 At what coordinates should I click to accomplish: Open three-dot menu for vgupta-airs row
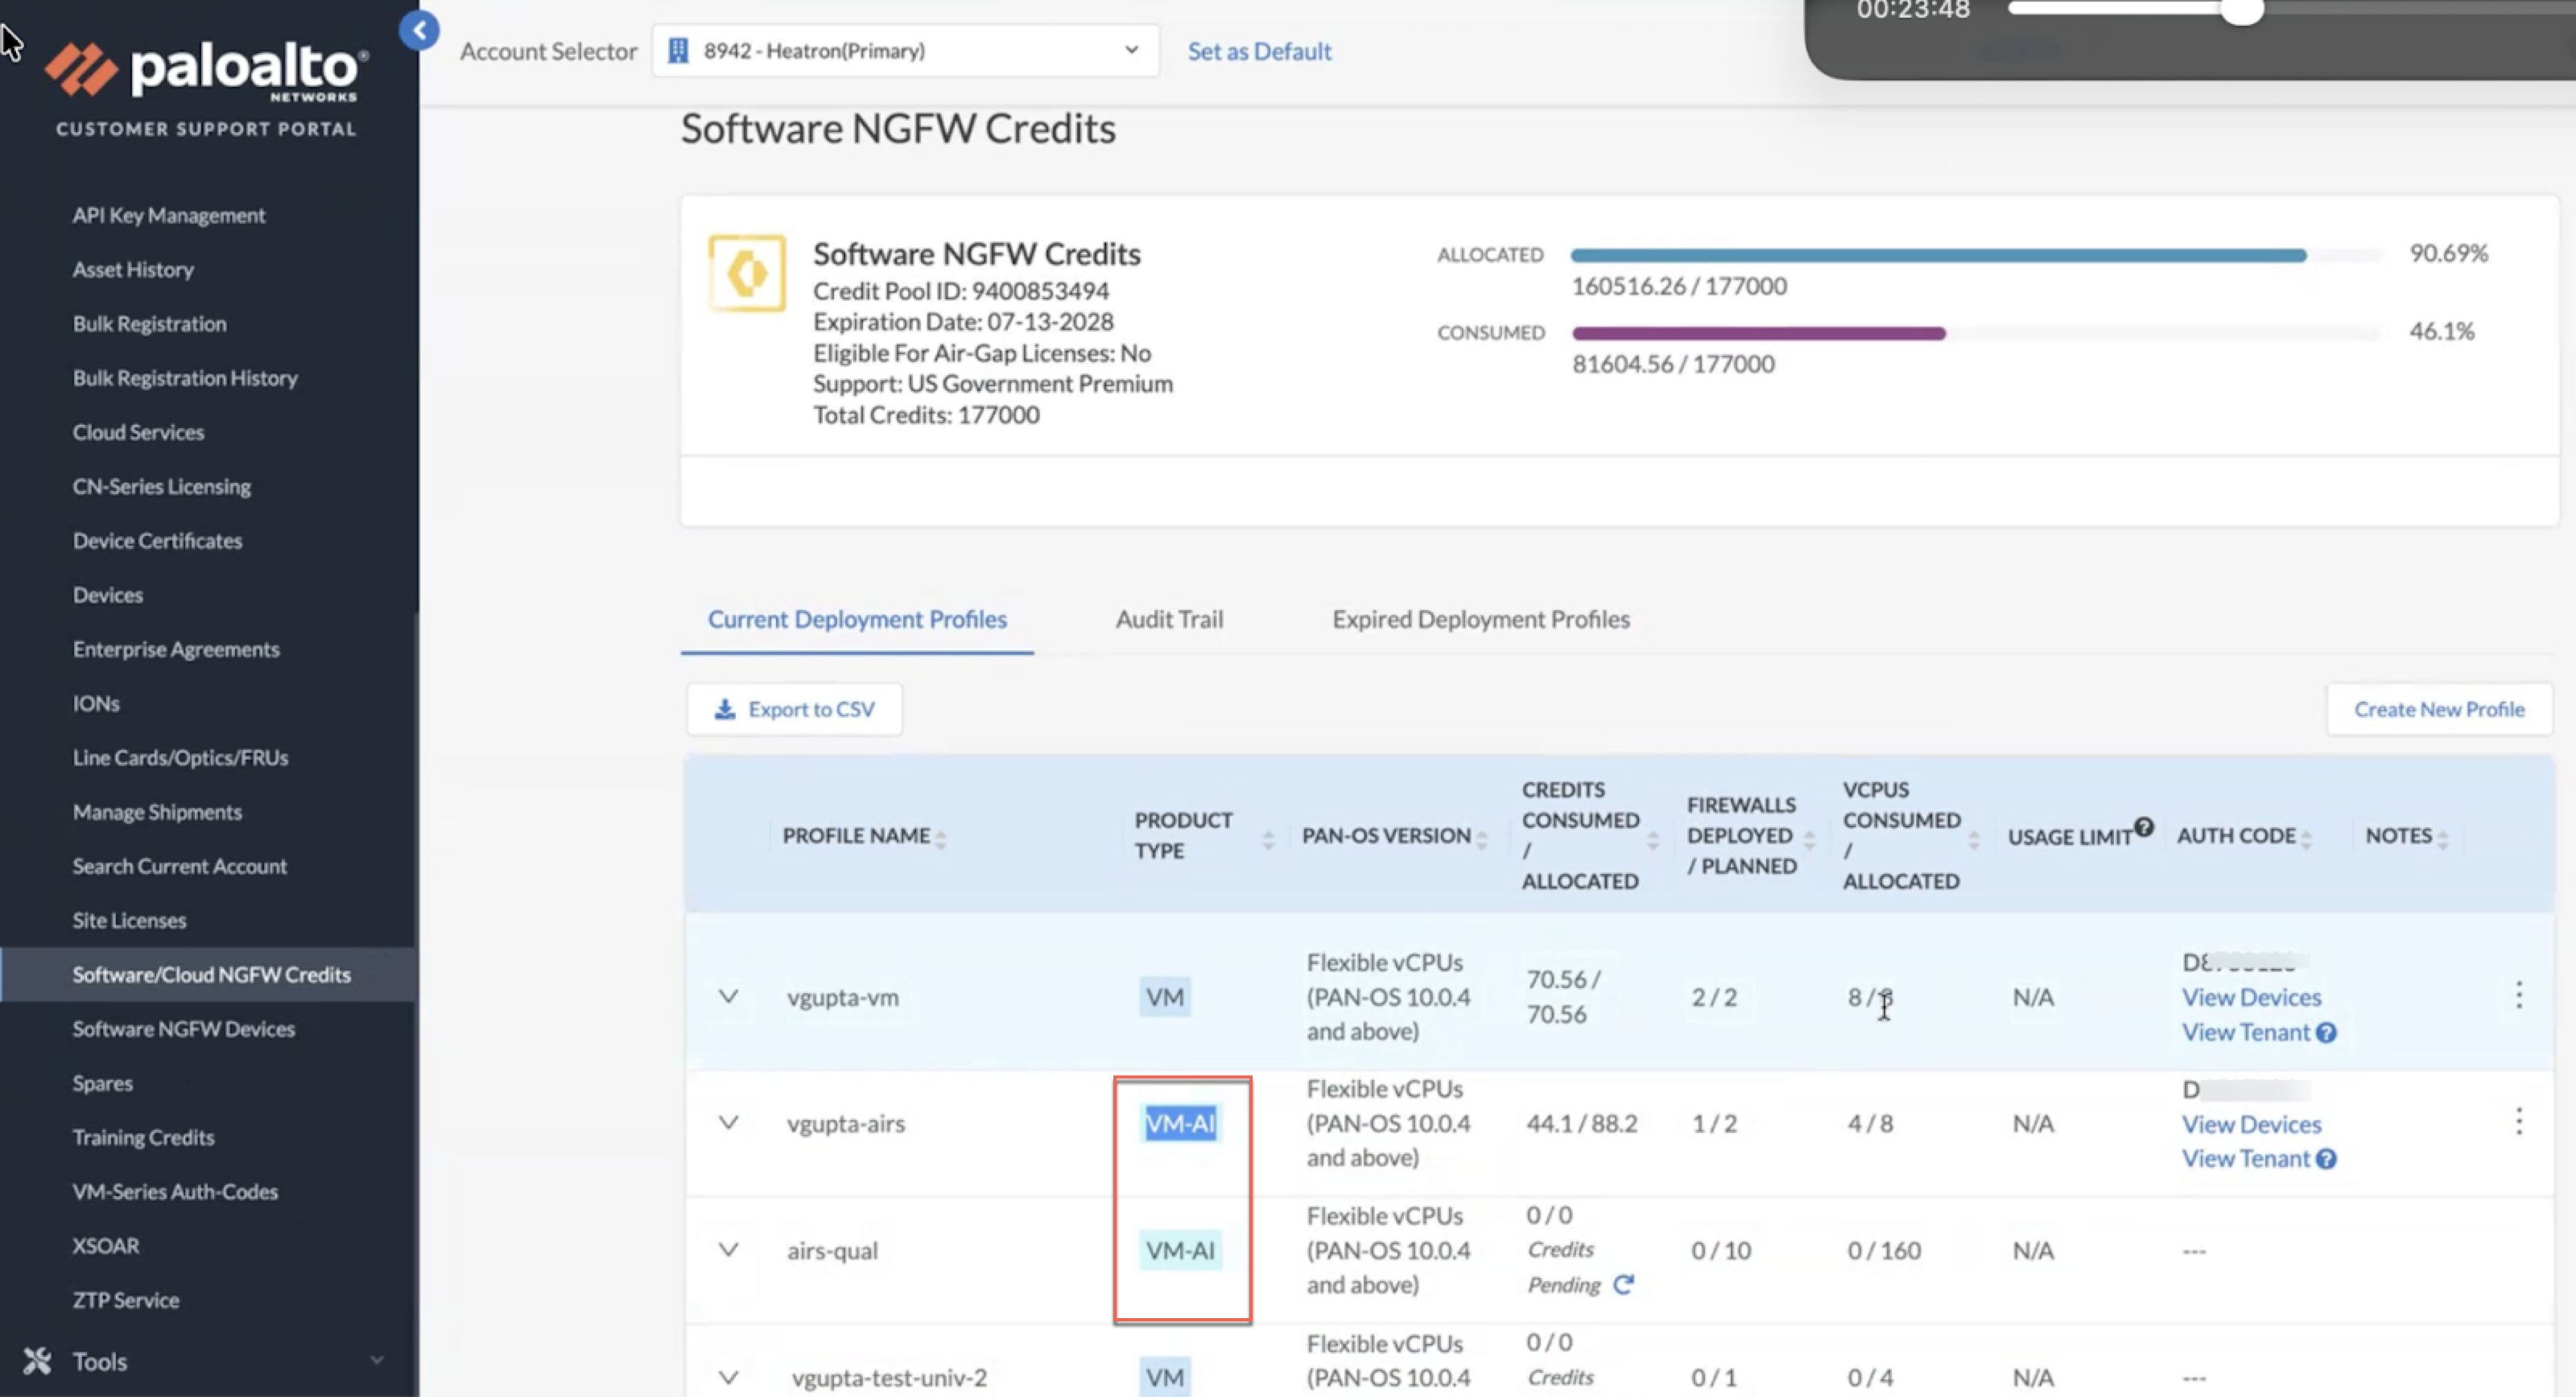[2518, 1121]
